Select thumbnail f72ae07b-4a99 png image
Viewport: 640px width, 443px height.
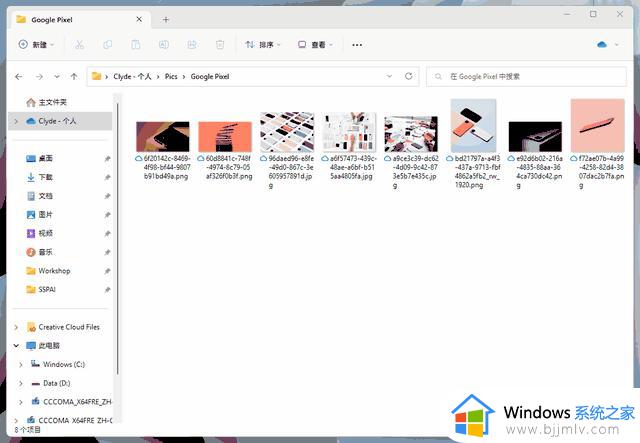598,125
